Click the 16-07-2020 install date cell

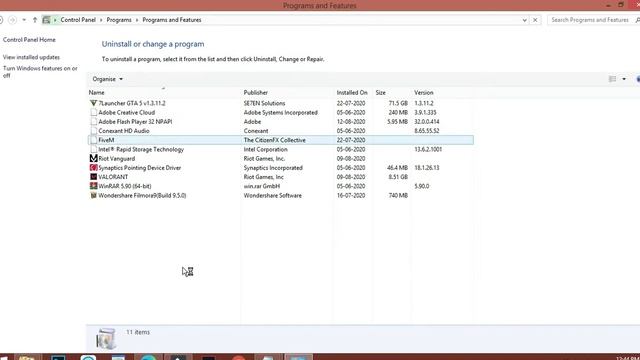(x=351, y=196)
